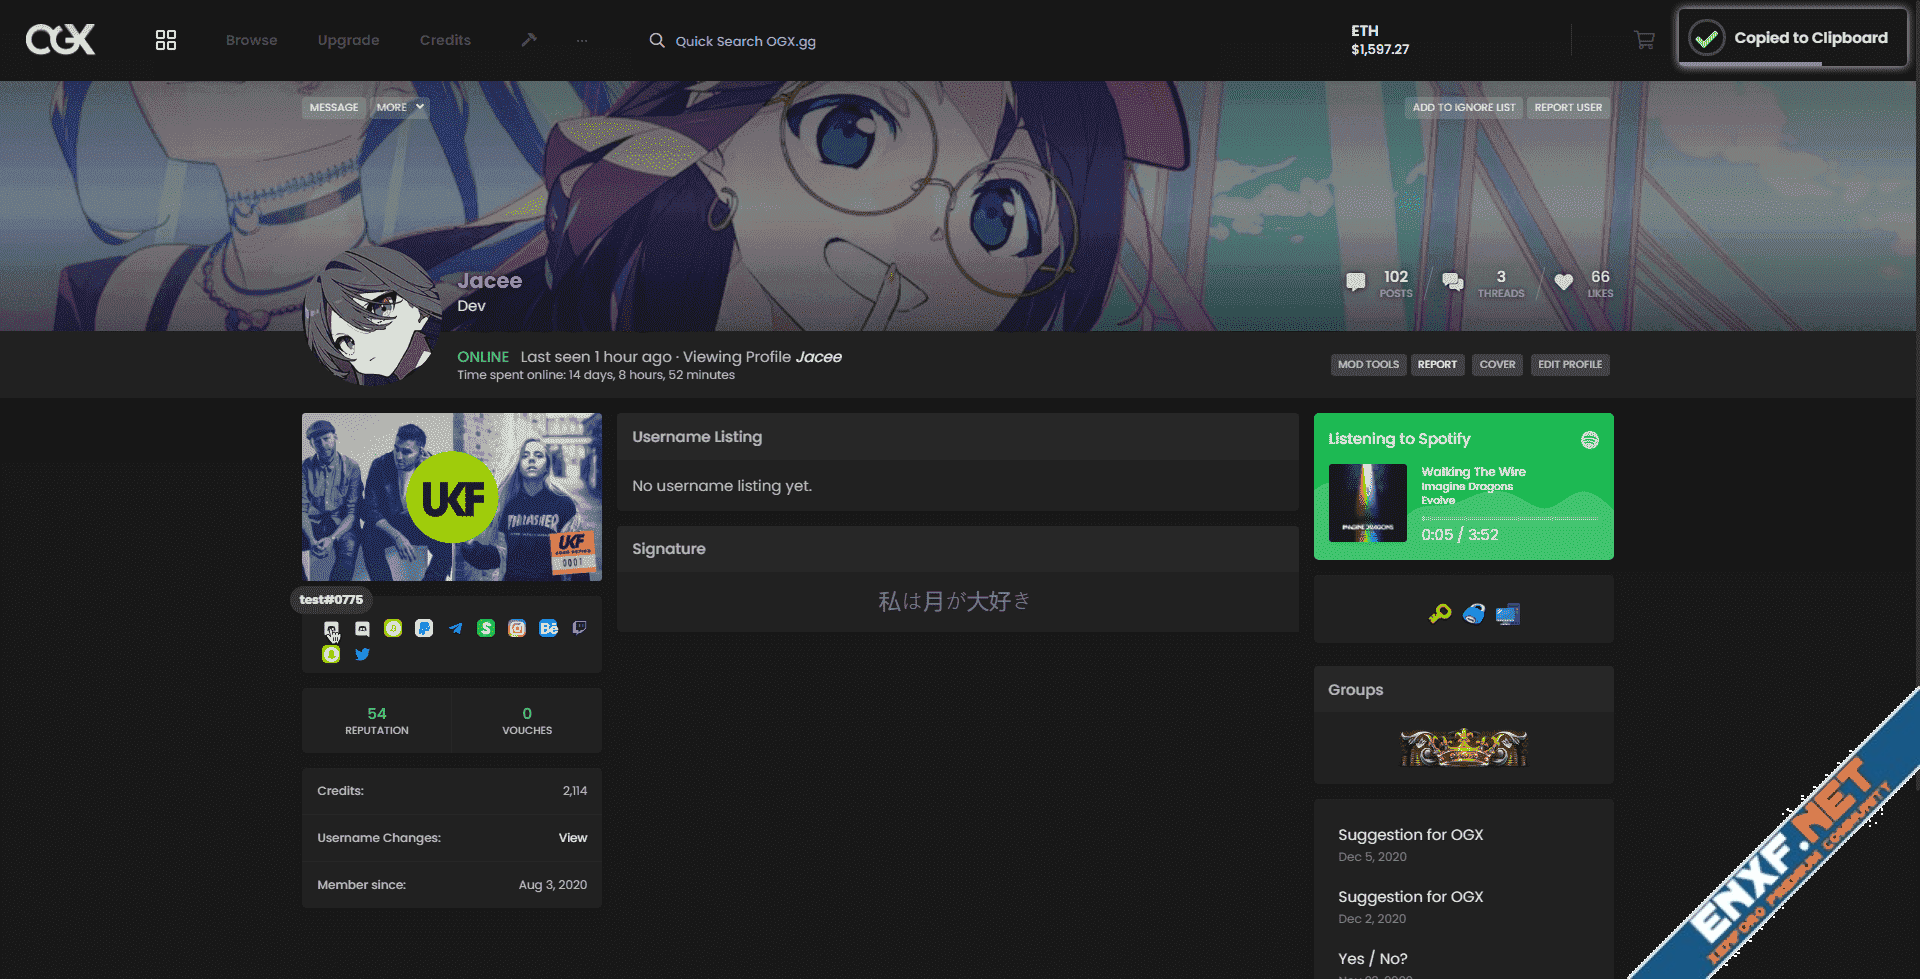The width and height of the screenshot is (1920, 979).
Task: Click the Snapchat ghost social icon
Action: (x=331, y=655)
